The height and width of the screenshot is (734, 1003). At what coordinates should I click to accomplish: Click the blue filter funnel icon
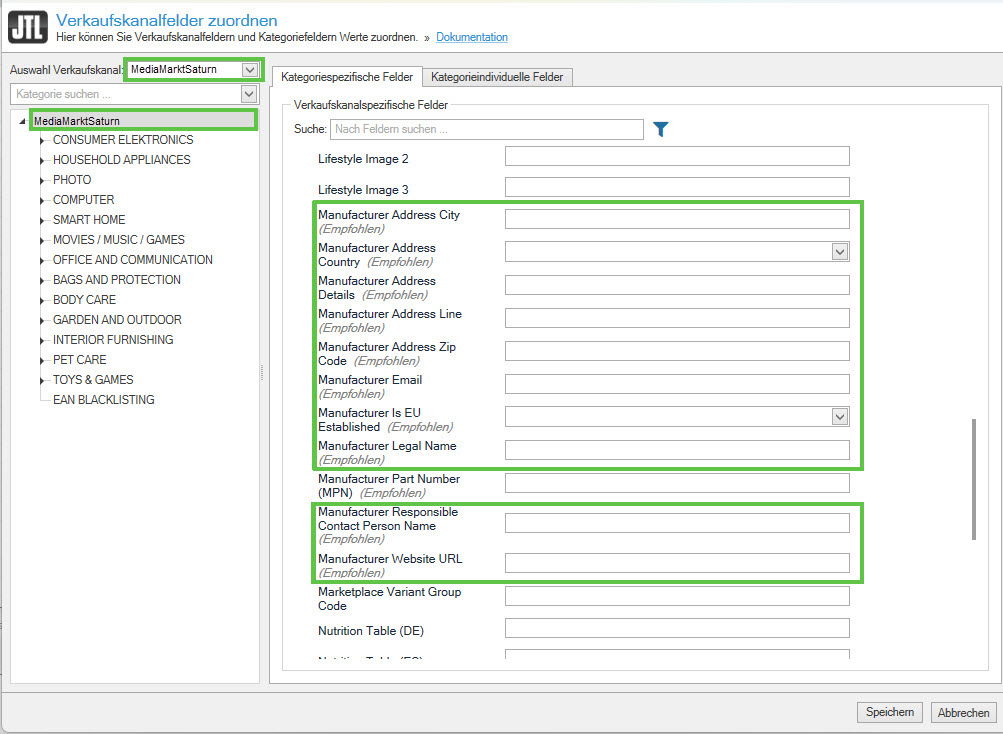tap(660, 129)
